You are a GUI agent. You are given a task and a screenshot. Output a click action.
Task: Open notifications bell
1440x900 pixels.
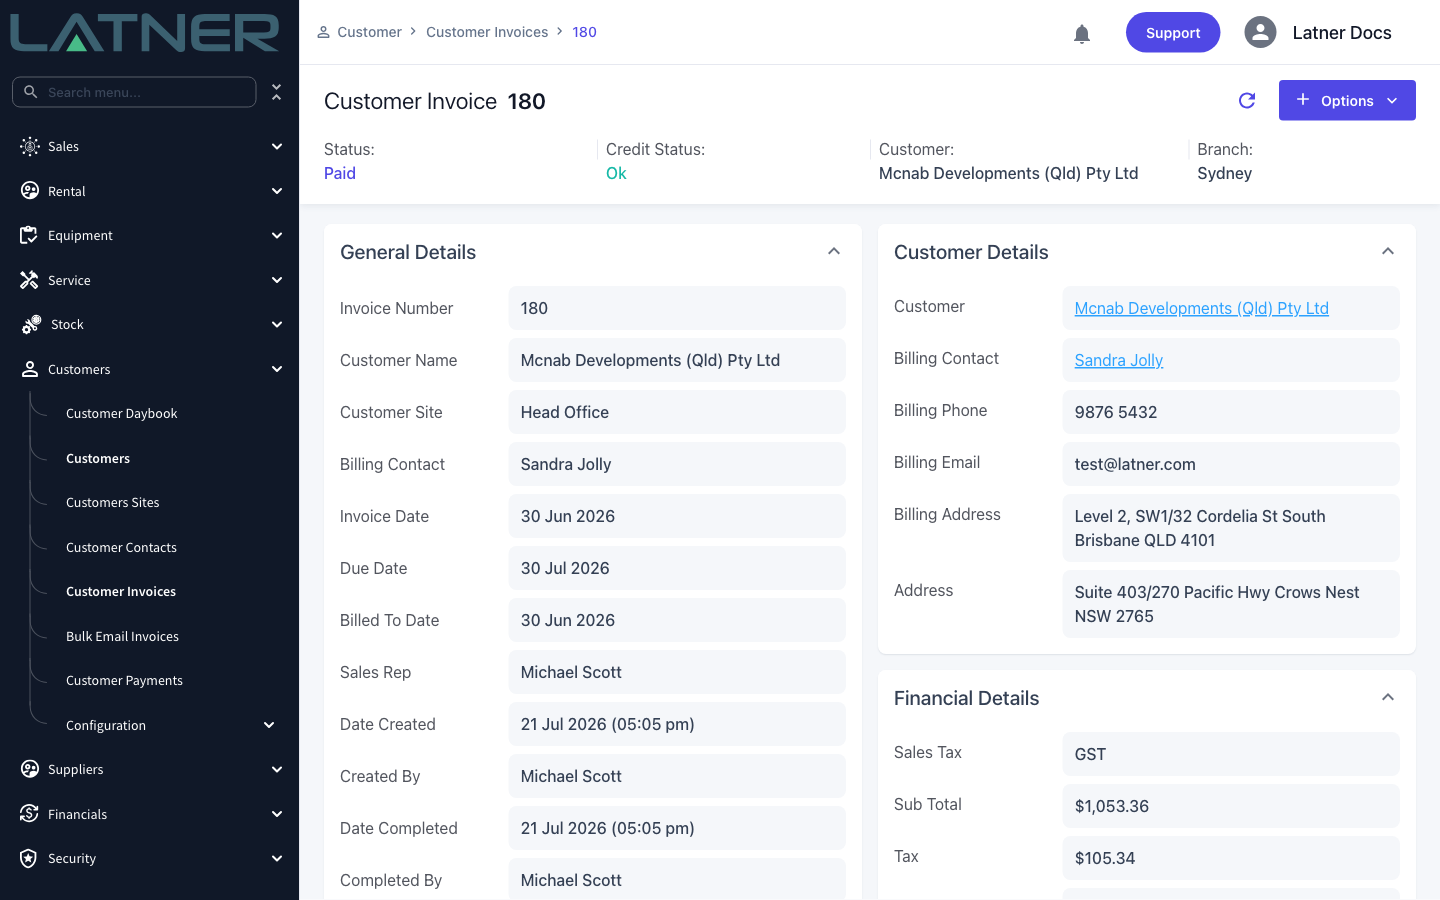coord(1082,34)
